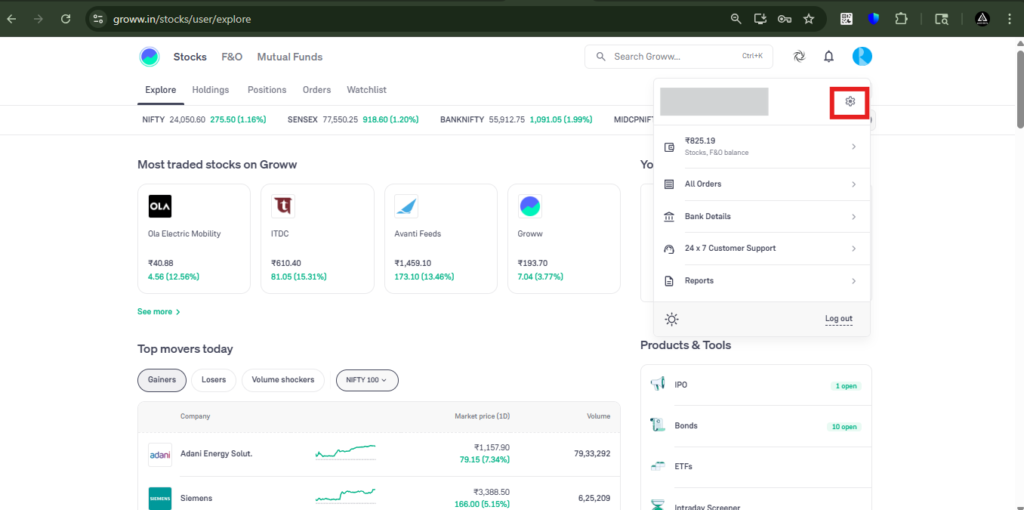
Task: Click the See more link
Action: pyautogui.click(x=158, y=312)
